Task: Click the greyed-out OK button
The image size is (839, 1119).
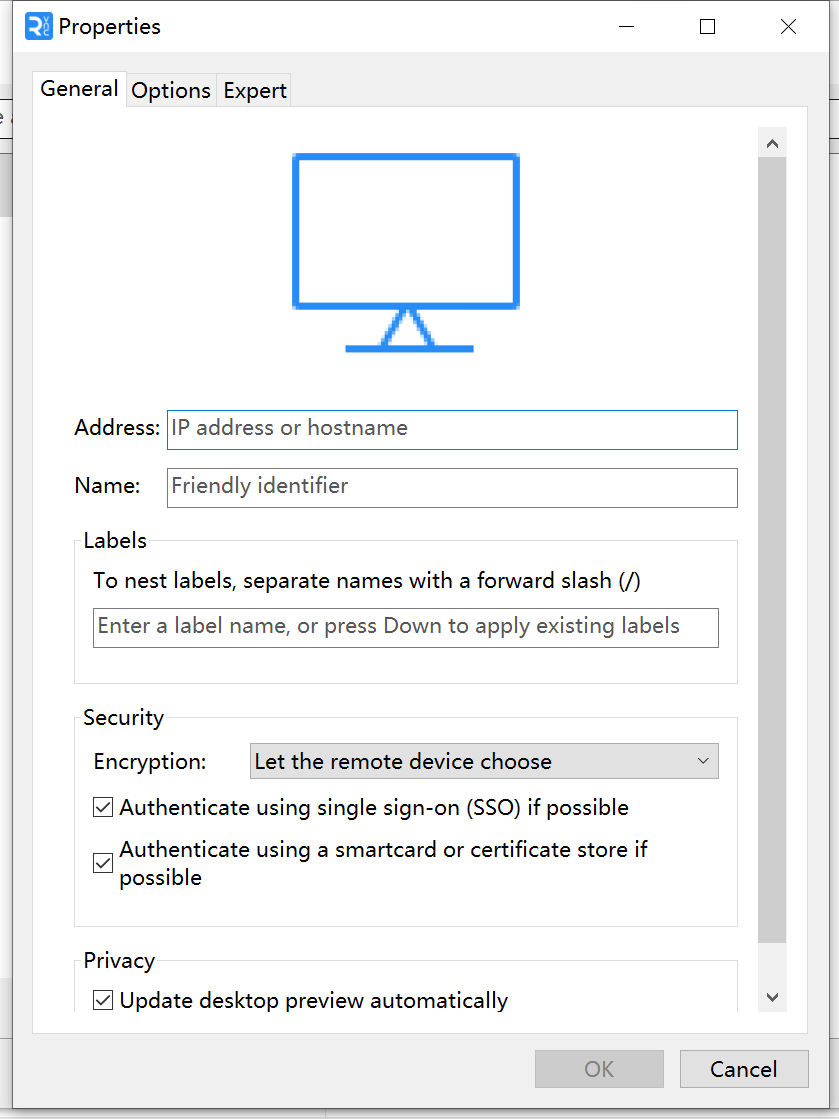Action: (599, 1068)
